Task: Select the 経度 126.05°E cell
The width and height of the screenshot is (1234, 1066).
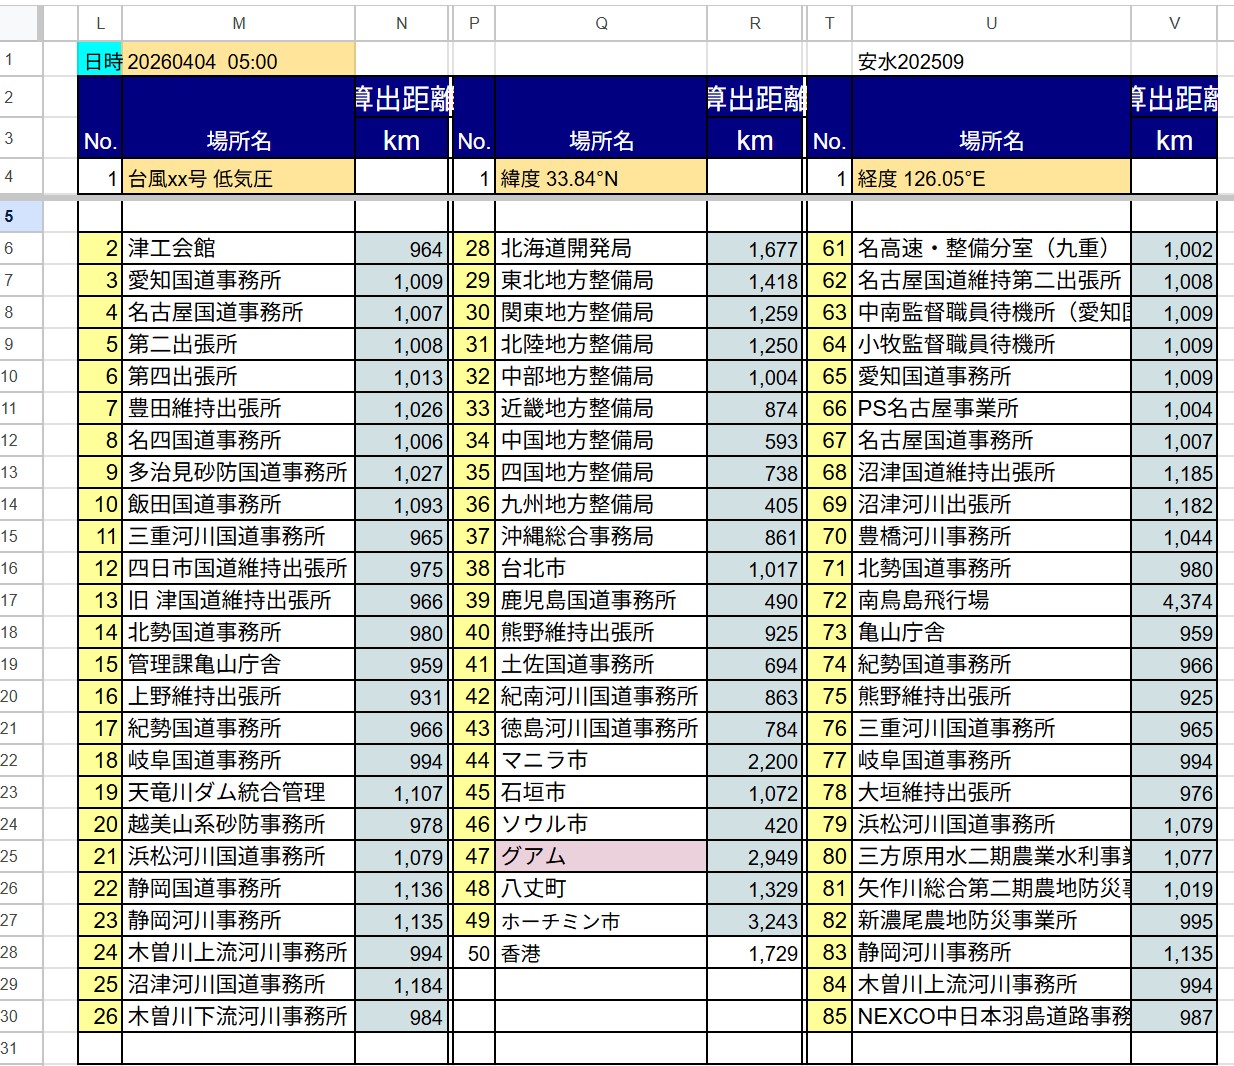Action: 991,179
